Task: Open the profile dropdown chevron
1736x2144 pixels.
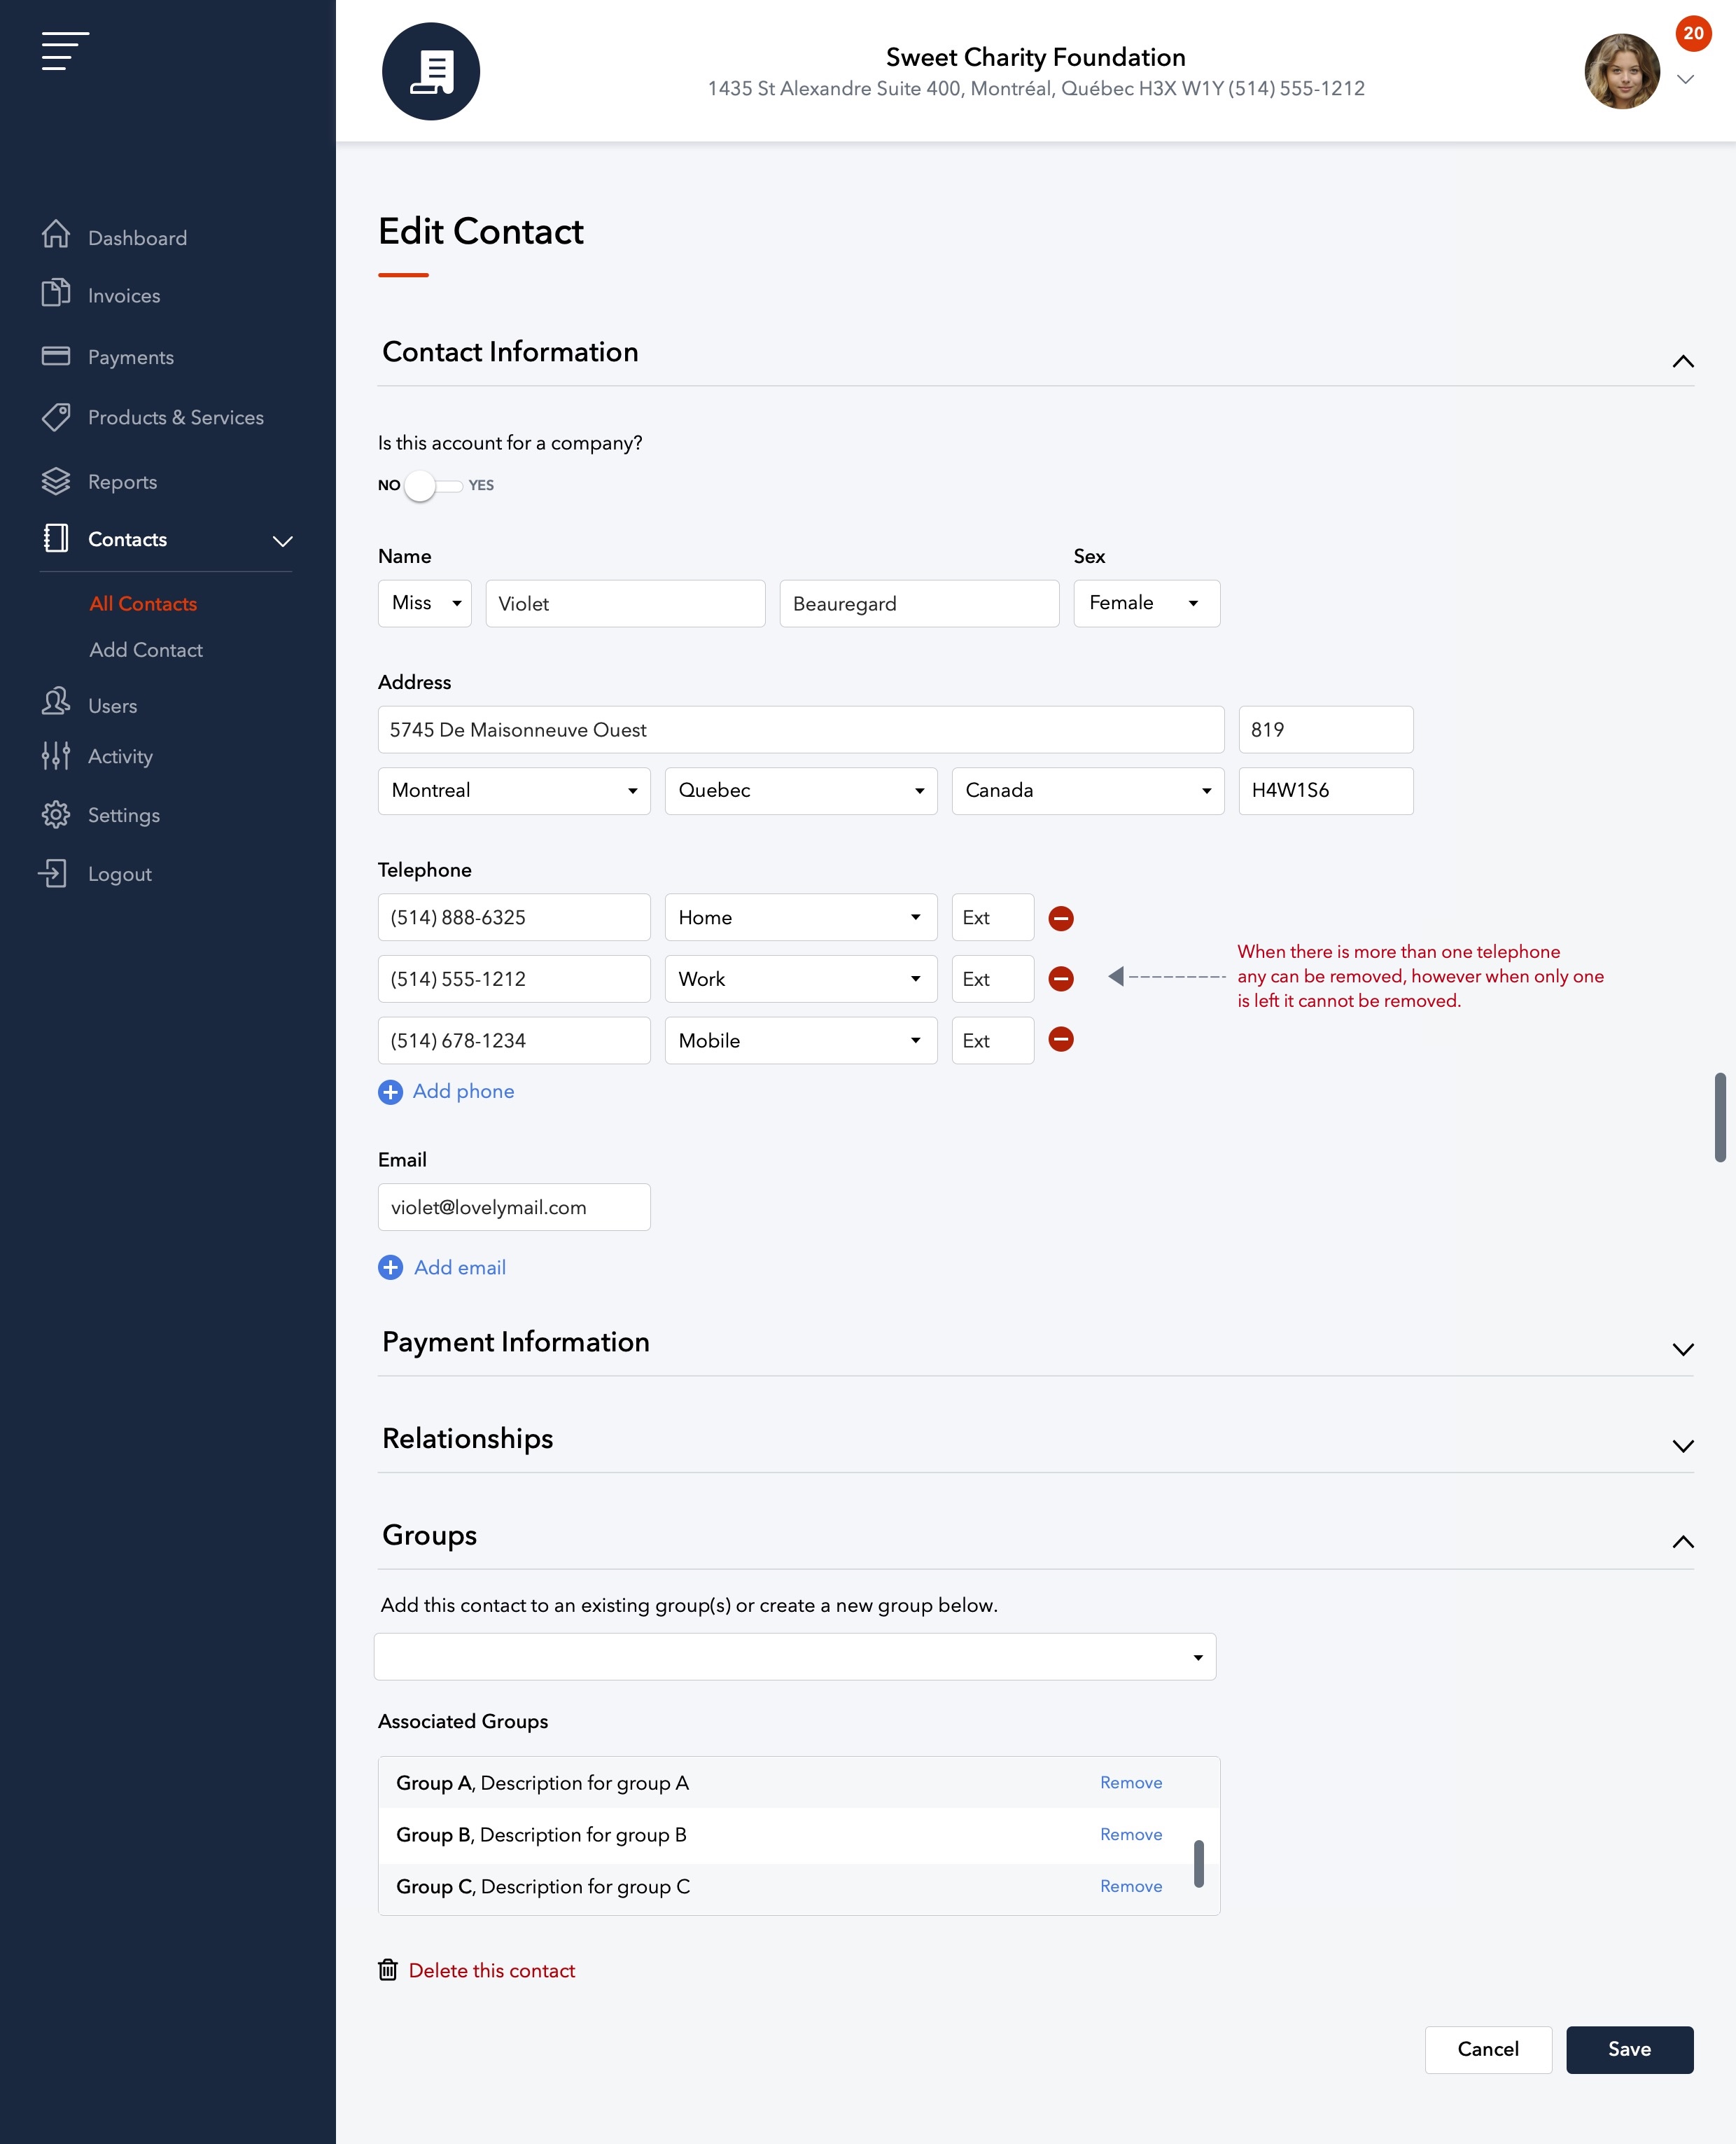Action: 1685,80
